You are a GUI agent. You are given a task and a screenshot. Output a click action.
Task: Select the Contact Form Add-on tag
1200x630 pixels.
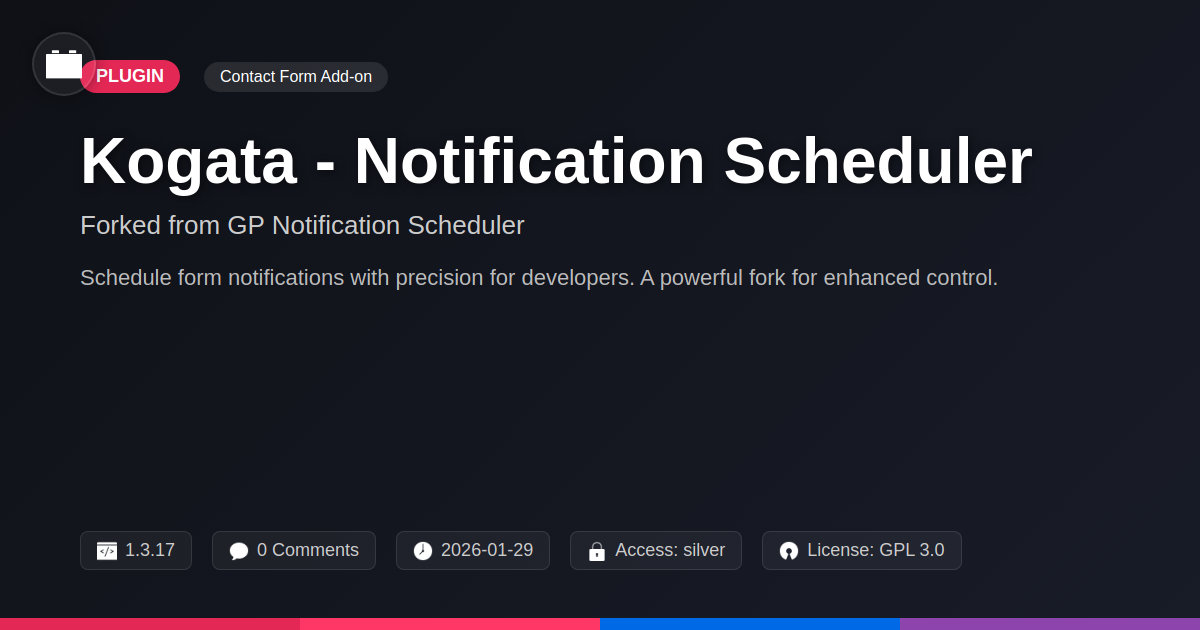click(295, 77)
